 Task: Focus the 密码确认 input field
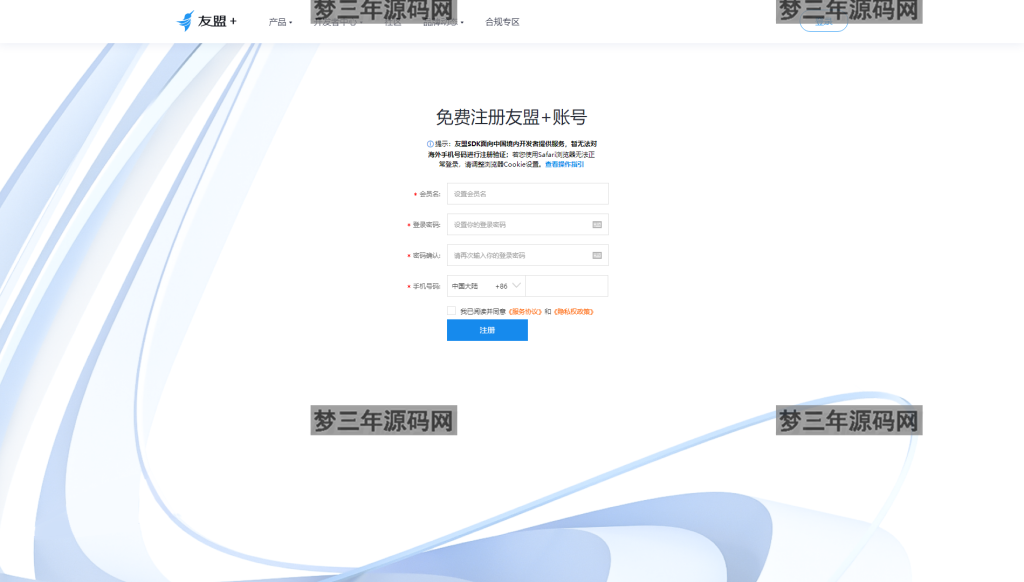tap(528, 255)
